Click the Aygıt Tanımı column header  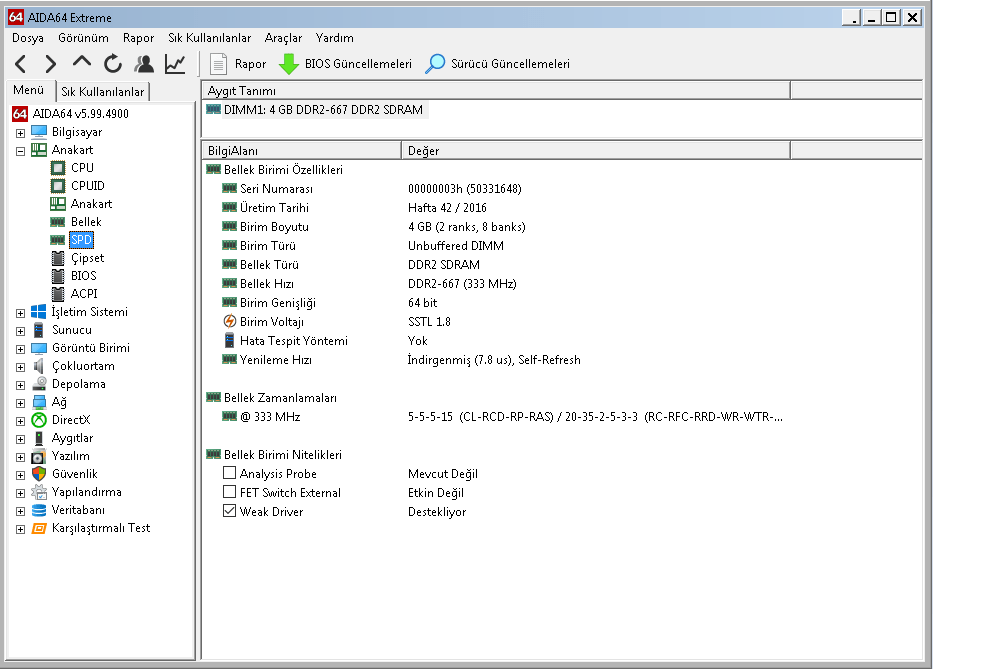[496, 91]
